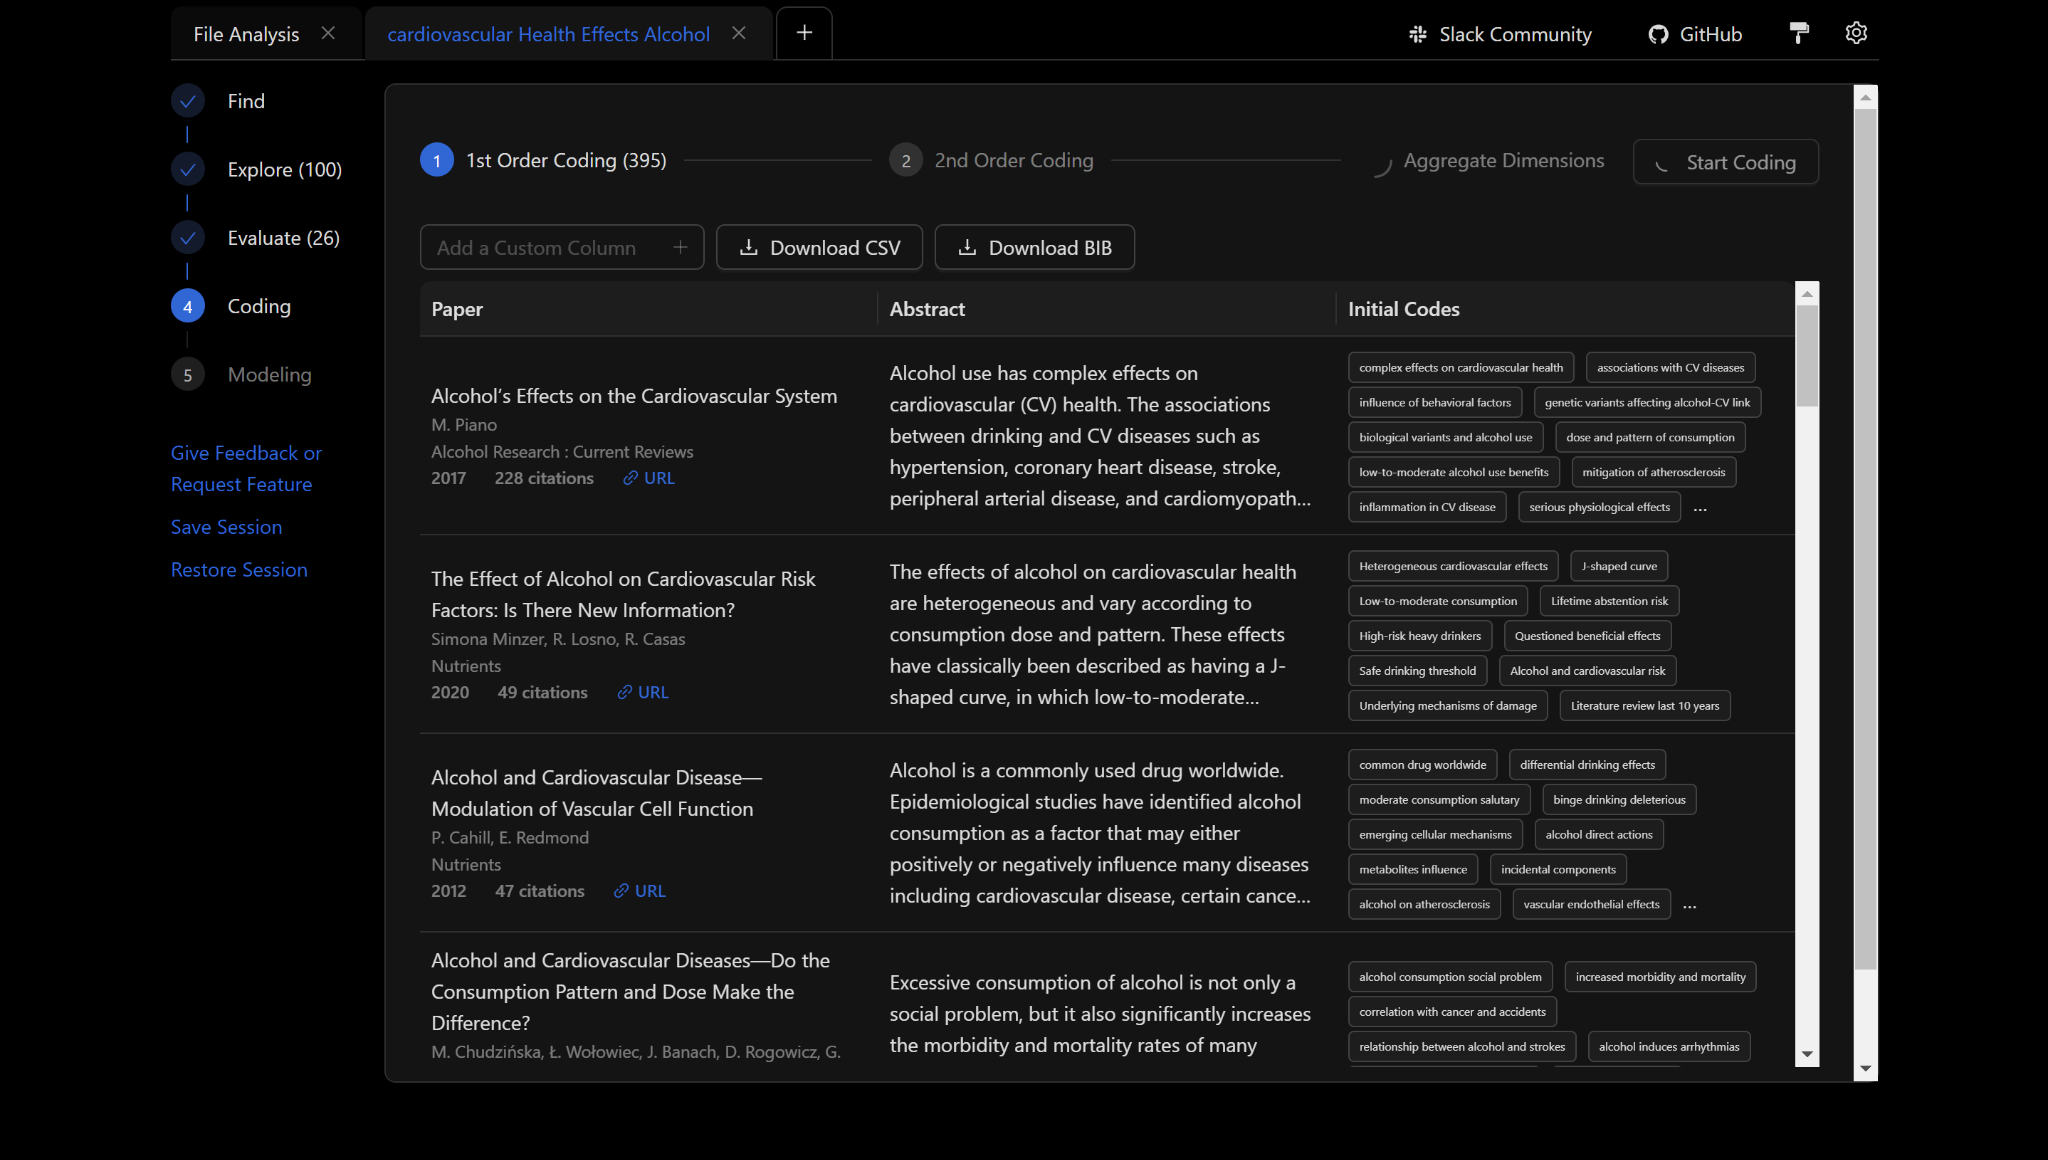Viewport: 2048px width, 1160px height.
Task: Expand more codes ellipsis in Cahill paper row
Action: [x=1690, y=906]
